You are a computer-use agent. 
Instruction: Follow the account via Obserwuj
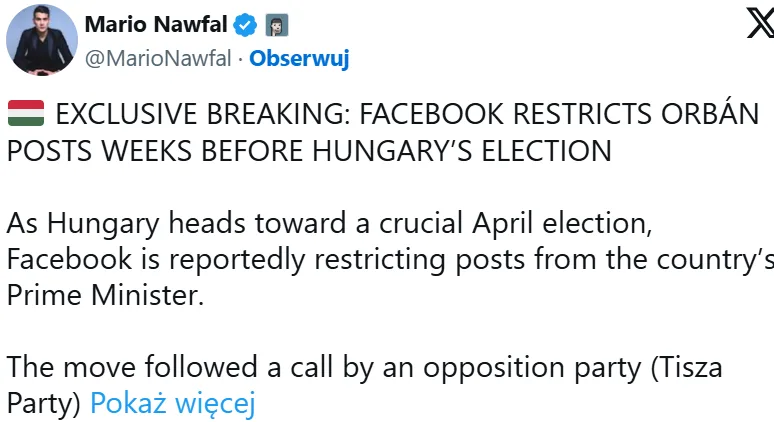[298, 58]
